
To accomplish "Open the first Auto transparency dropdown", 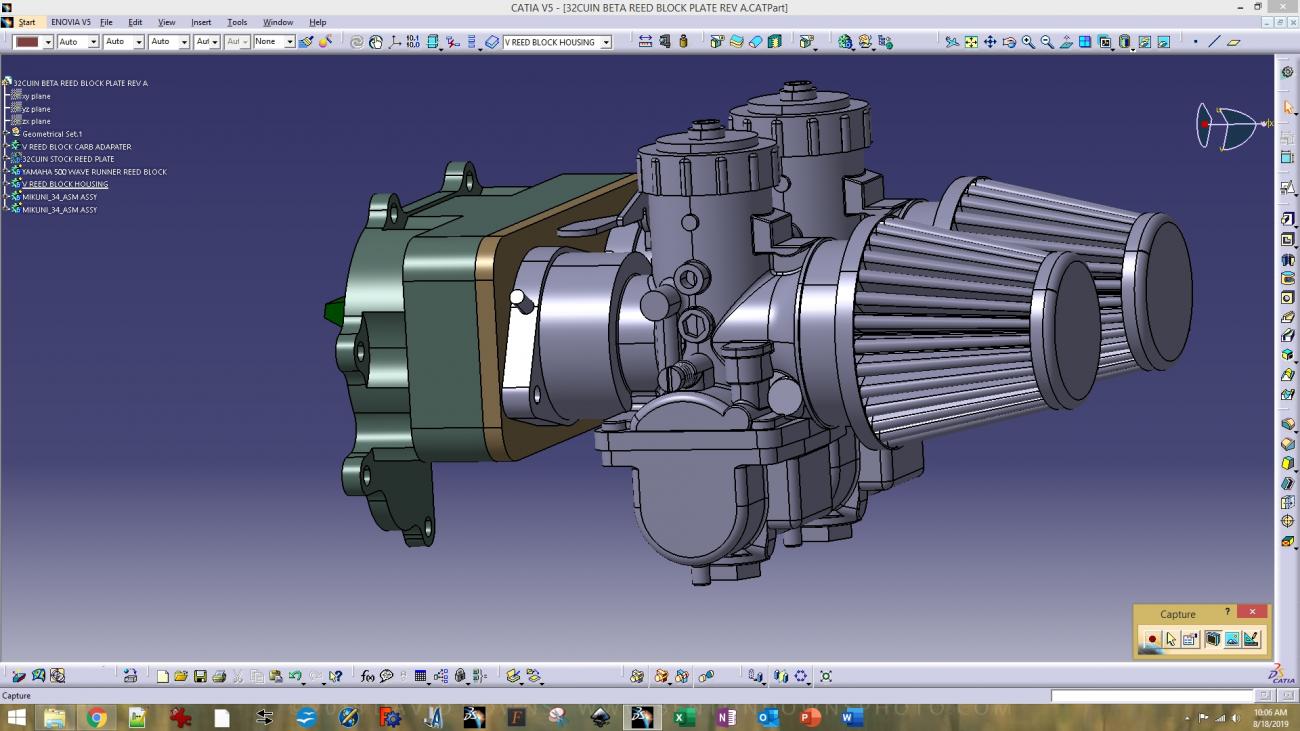I will [x=93, y=42].
